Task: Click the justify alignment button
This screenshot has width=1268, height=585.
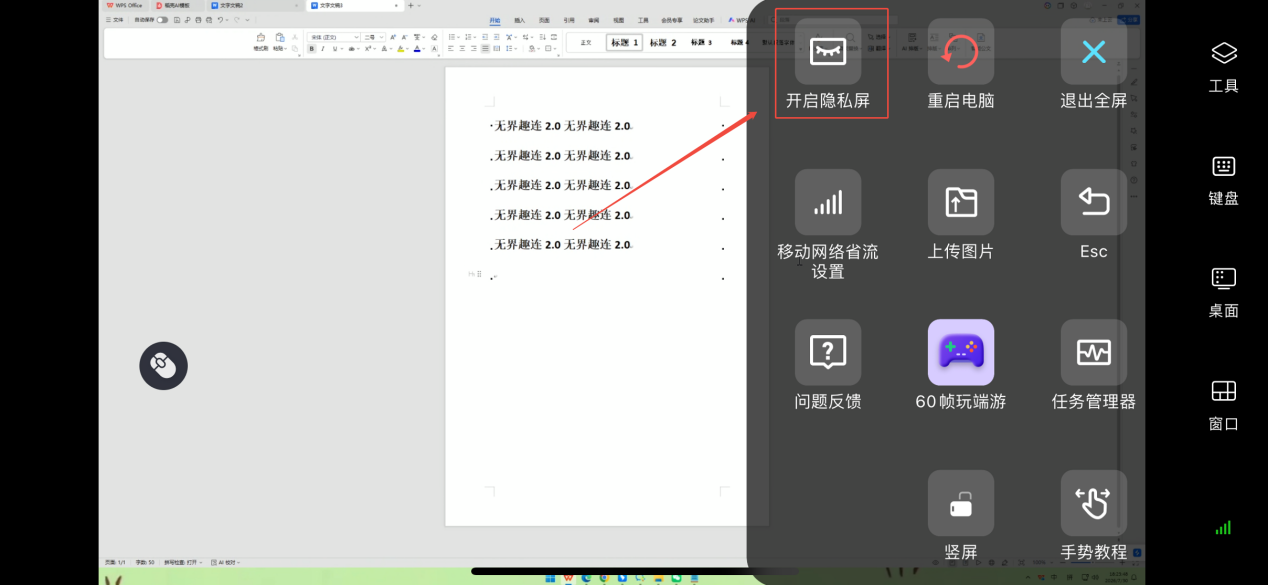Action: [x=485, y=48]
